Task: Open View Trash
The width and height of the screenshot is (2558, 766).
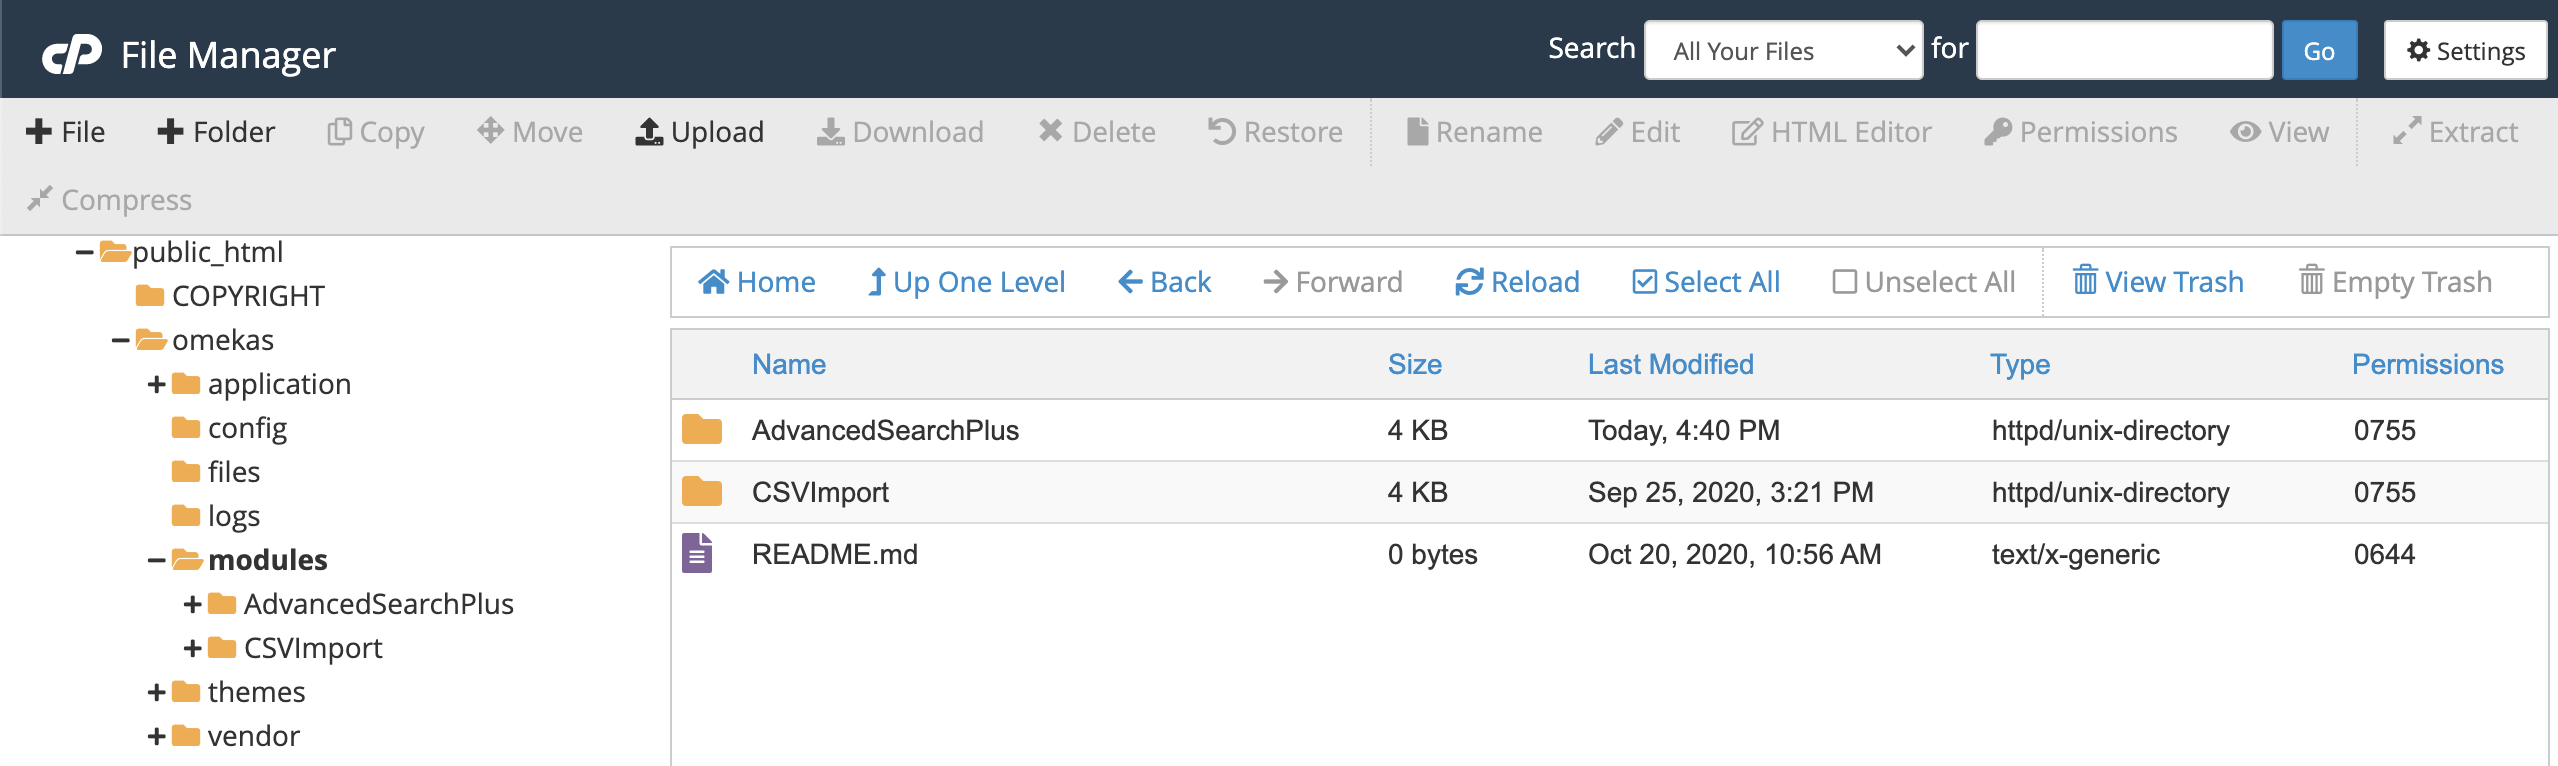Action: [2159, 282]
